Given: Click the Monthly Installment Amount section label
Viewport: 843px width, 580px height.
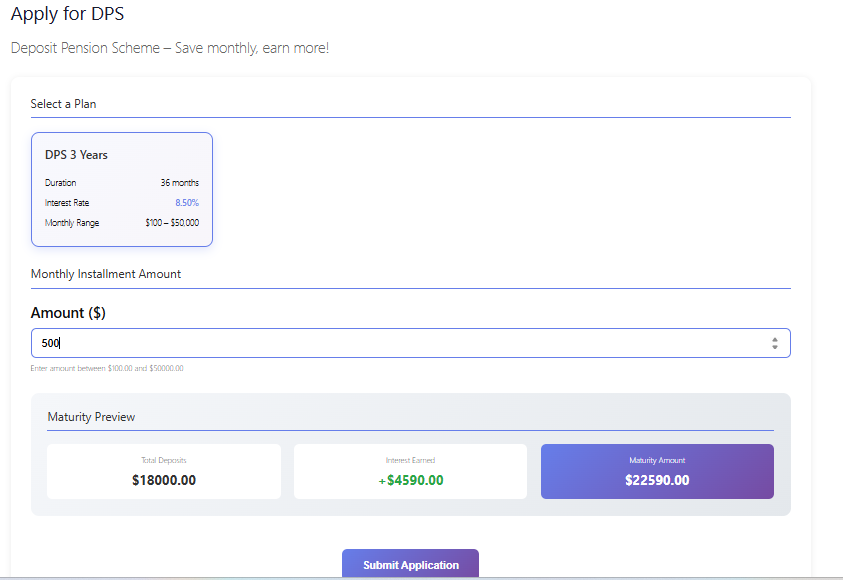Looking at the screenshot, I should [105, 273].
